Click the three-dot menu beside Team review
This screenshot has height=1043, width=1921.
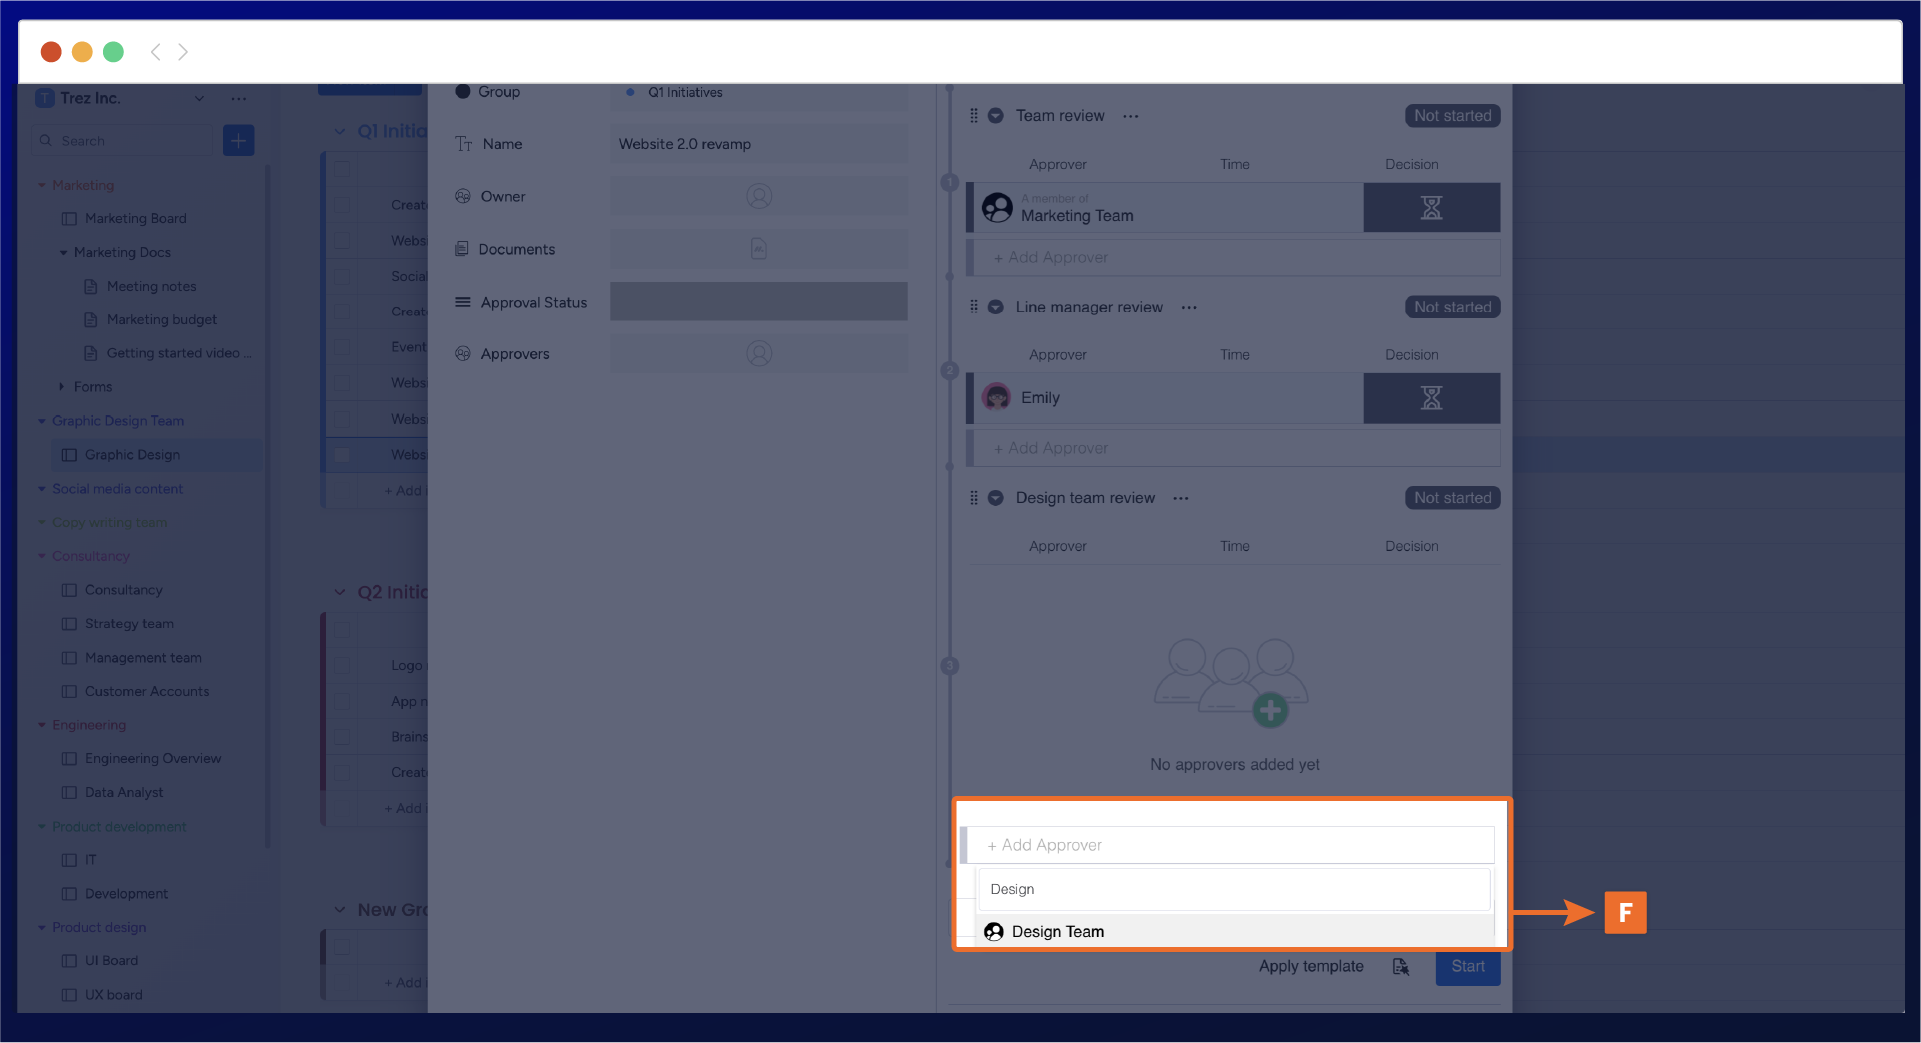coord(1130,116)
